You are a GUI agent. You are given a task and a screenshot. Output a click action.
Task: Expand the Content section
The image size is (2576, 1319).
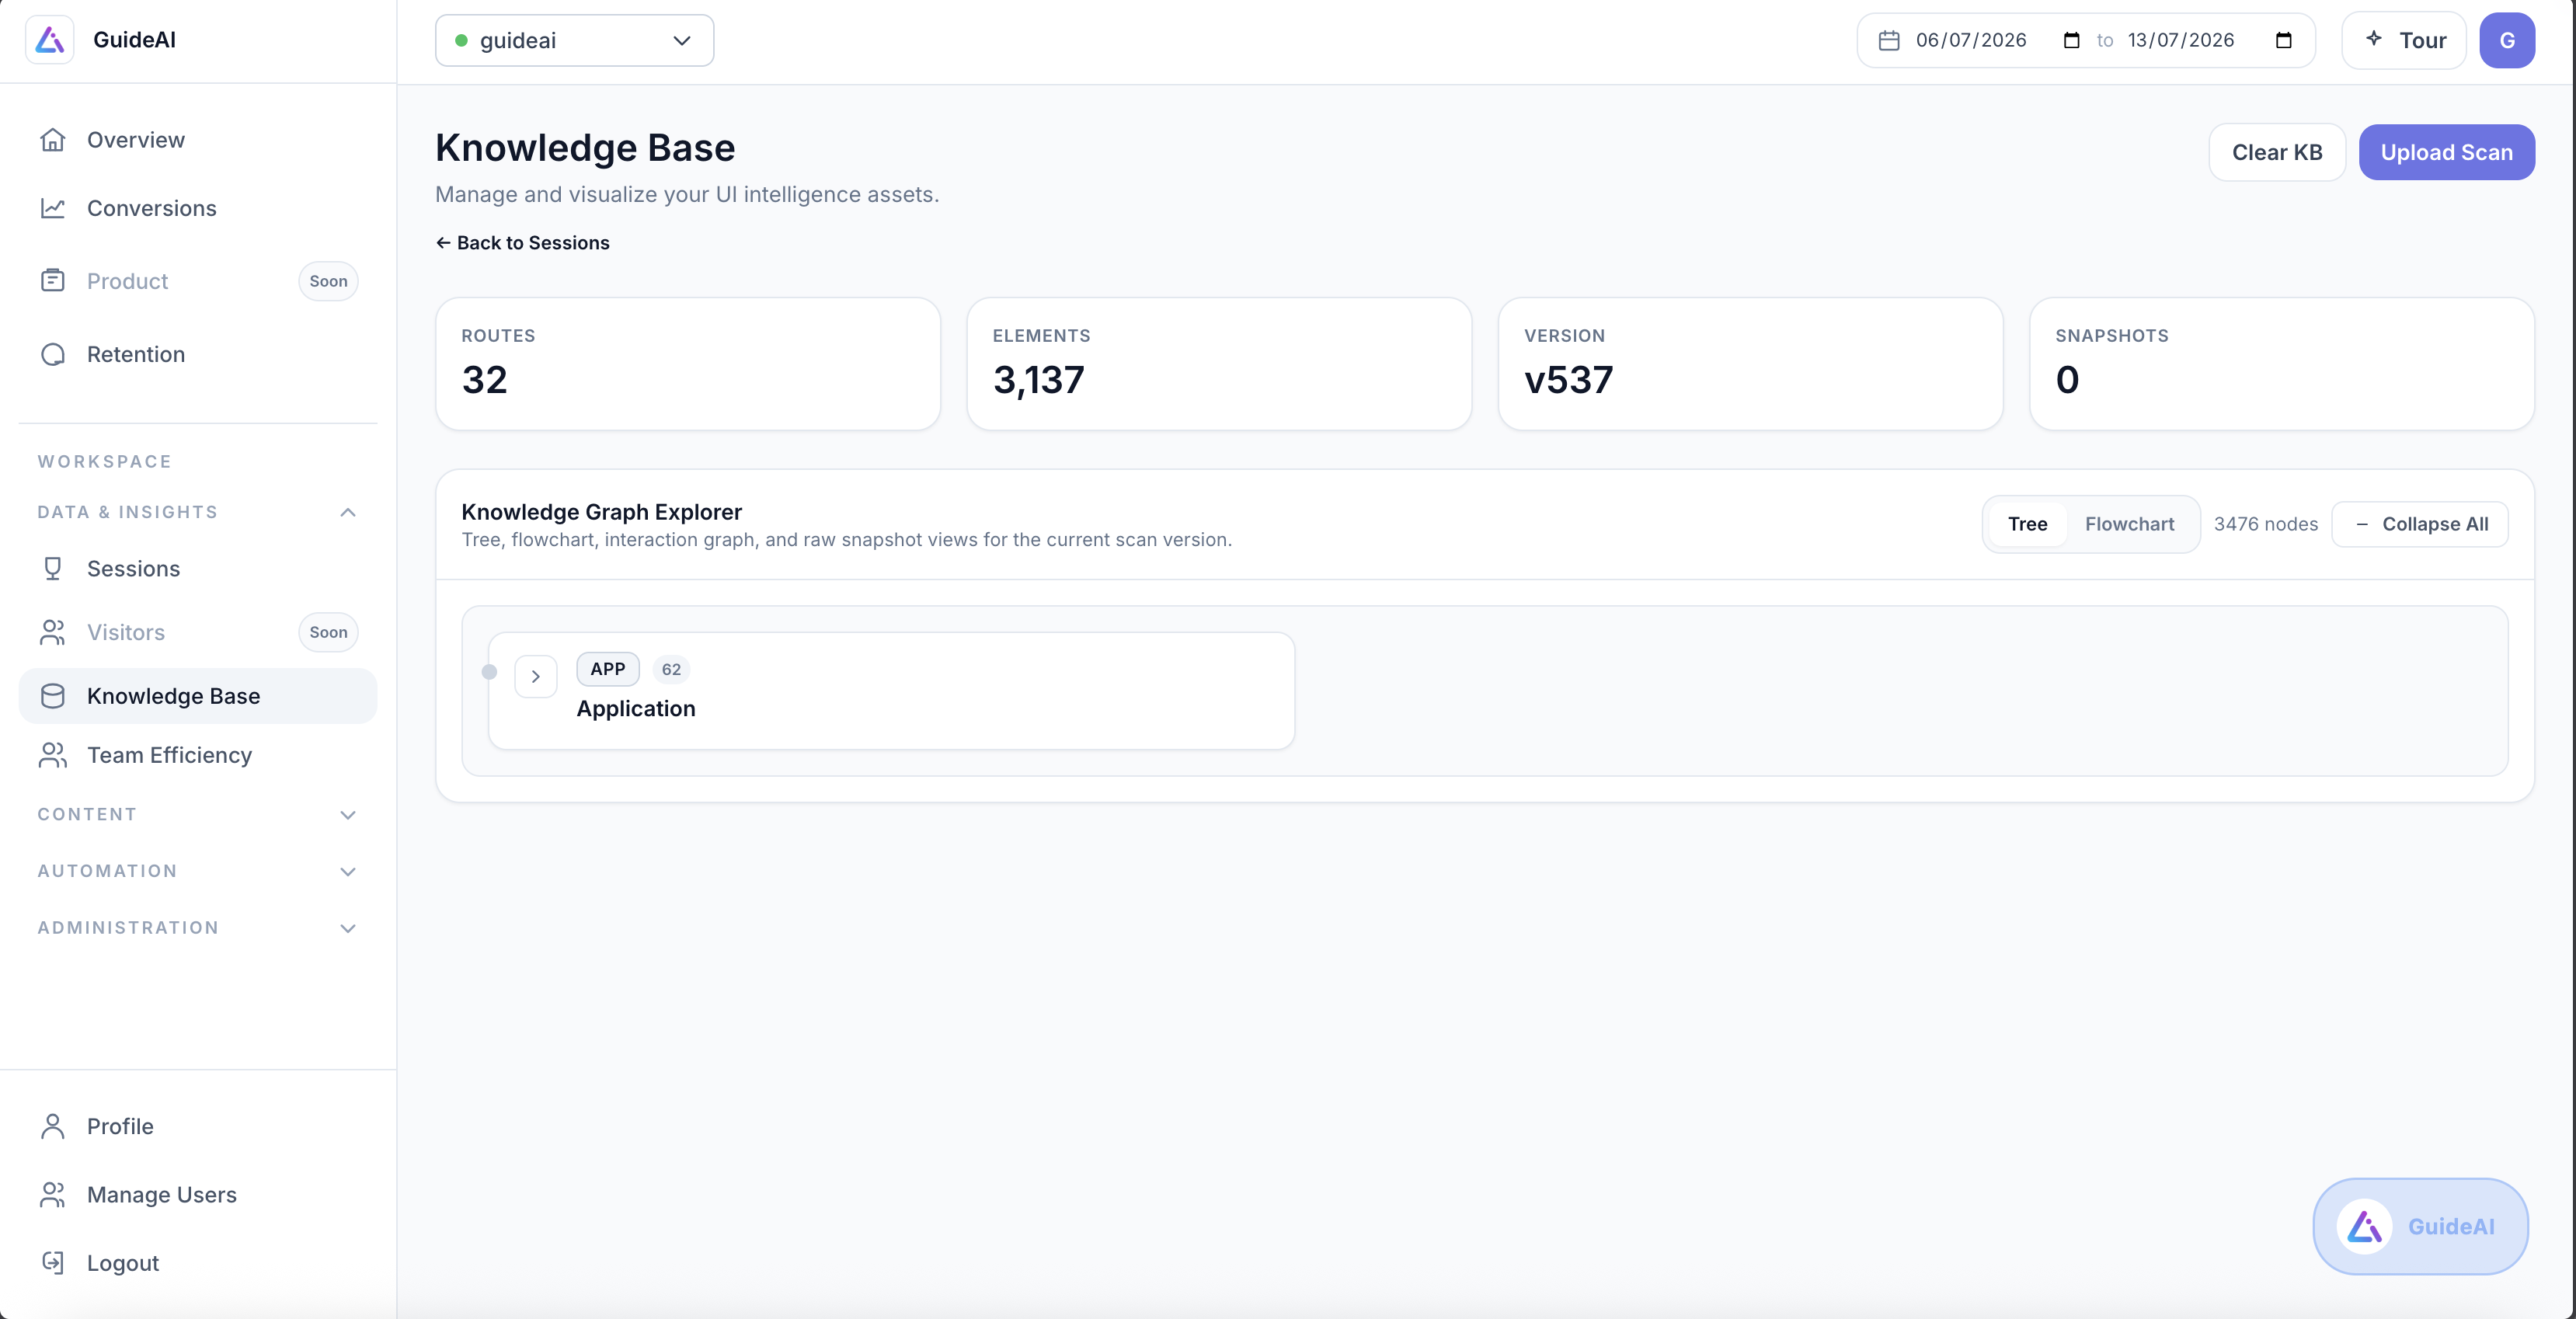pyautogui.click(x=197, y=814)
